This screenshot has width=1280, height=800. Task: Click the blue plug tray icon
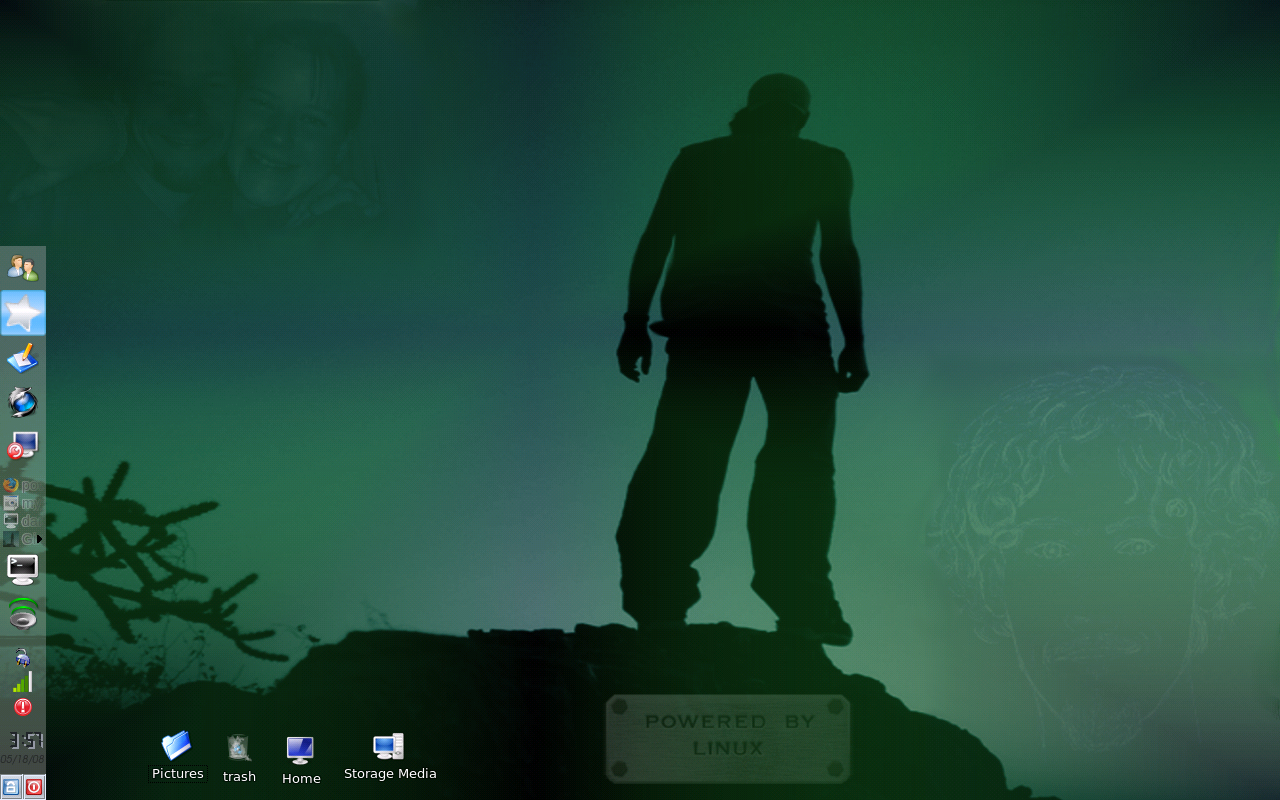[x=22, y=658]
